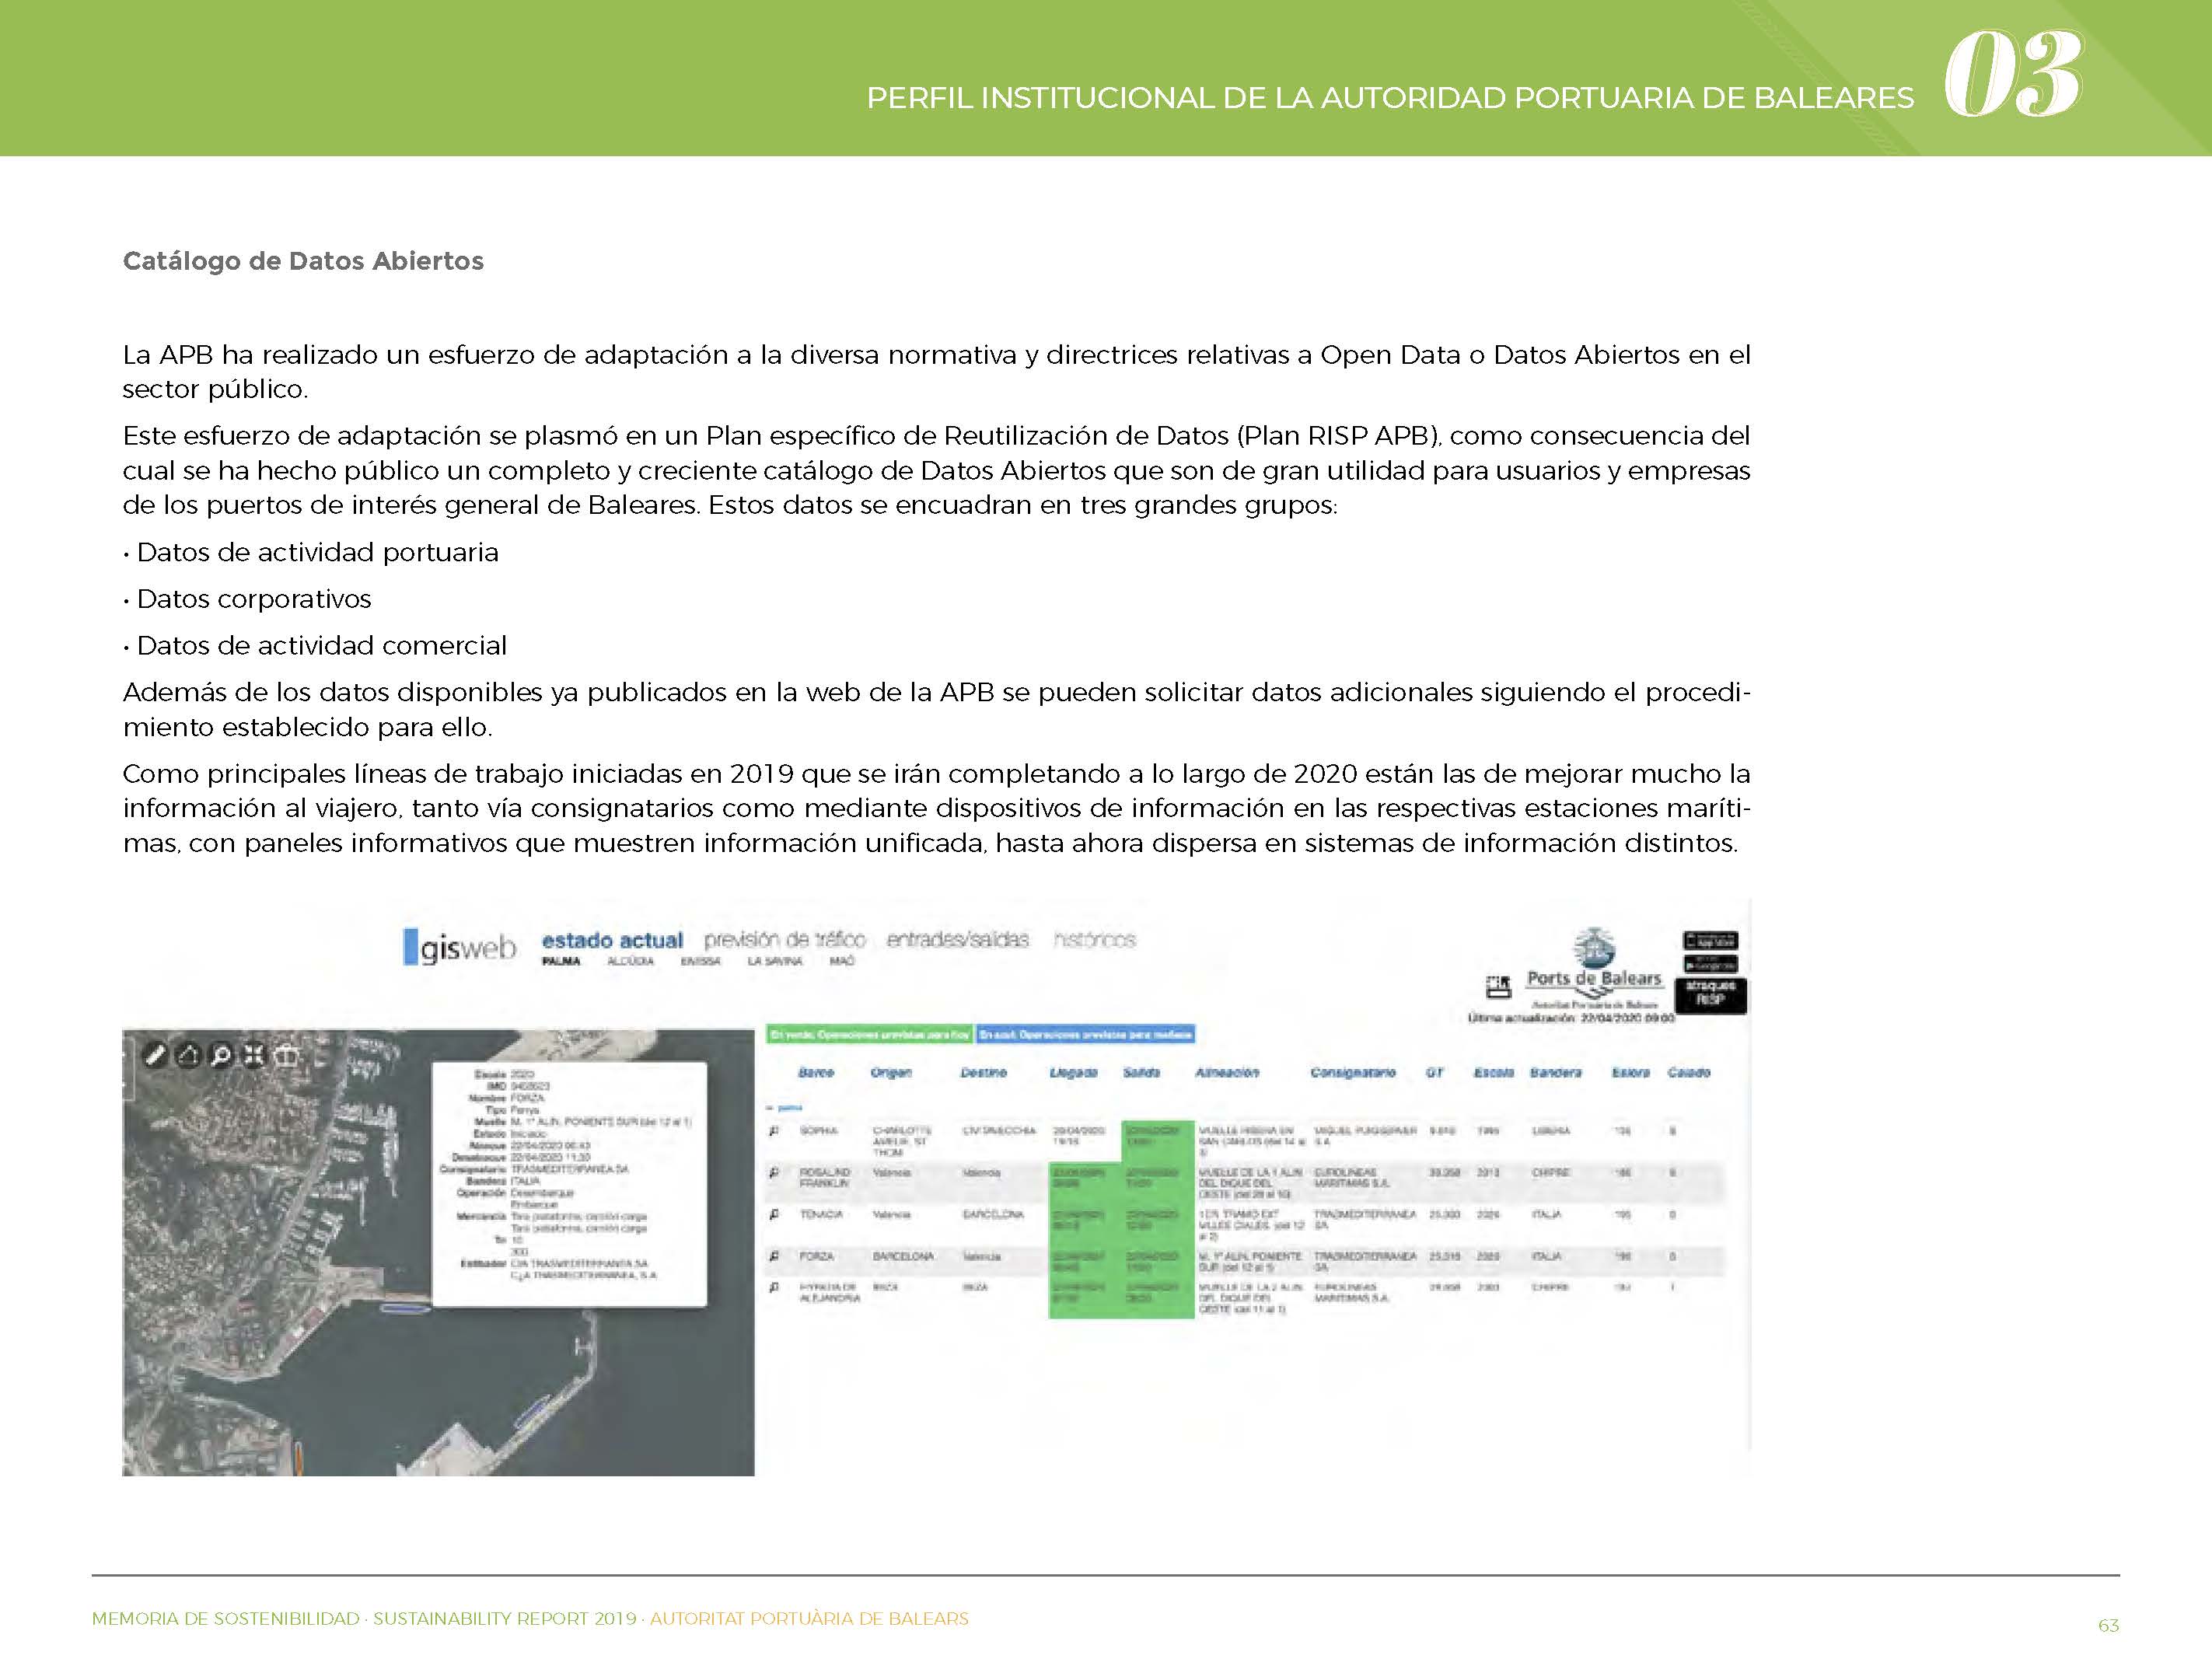The height and width of the screenshot is (1659, 2212).
Task: Sort table by Eslora column
Action: [x=1630, y=1072]
